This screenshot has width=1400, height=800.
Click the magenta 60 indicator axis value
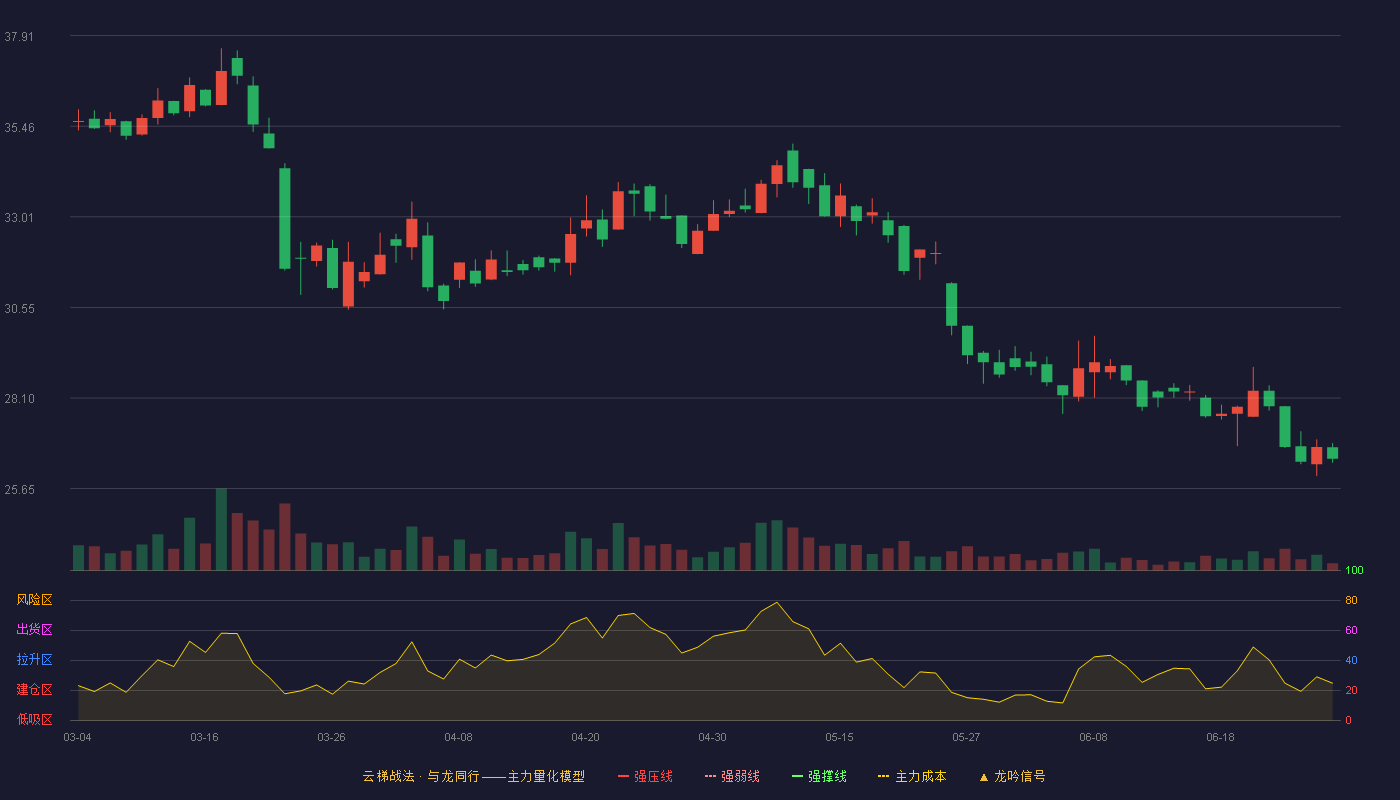(x=1351, y=630)
